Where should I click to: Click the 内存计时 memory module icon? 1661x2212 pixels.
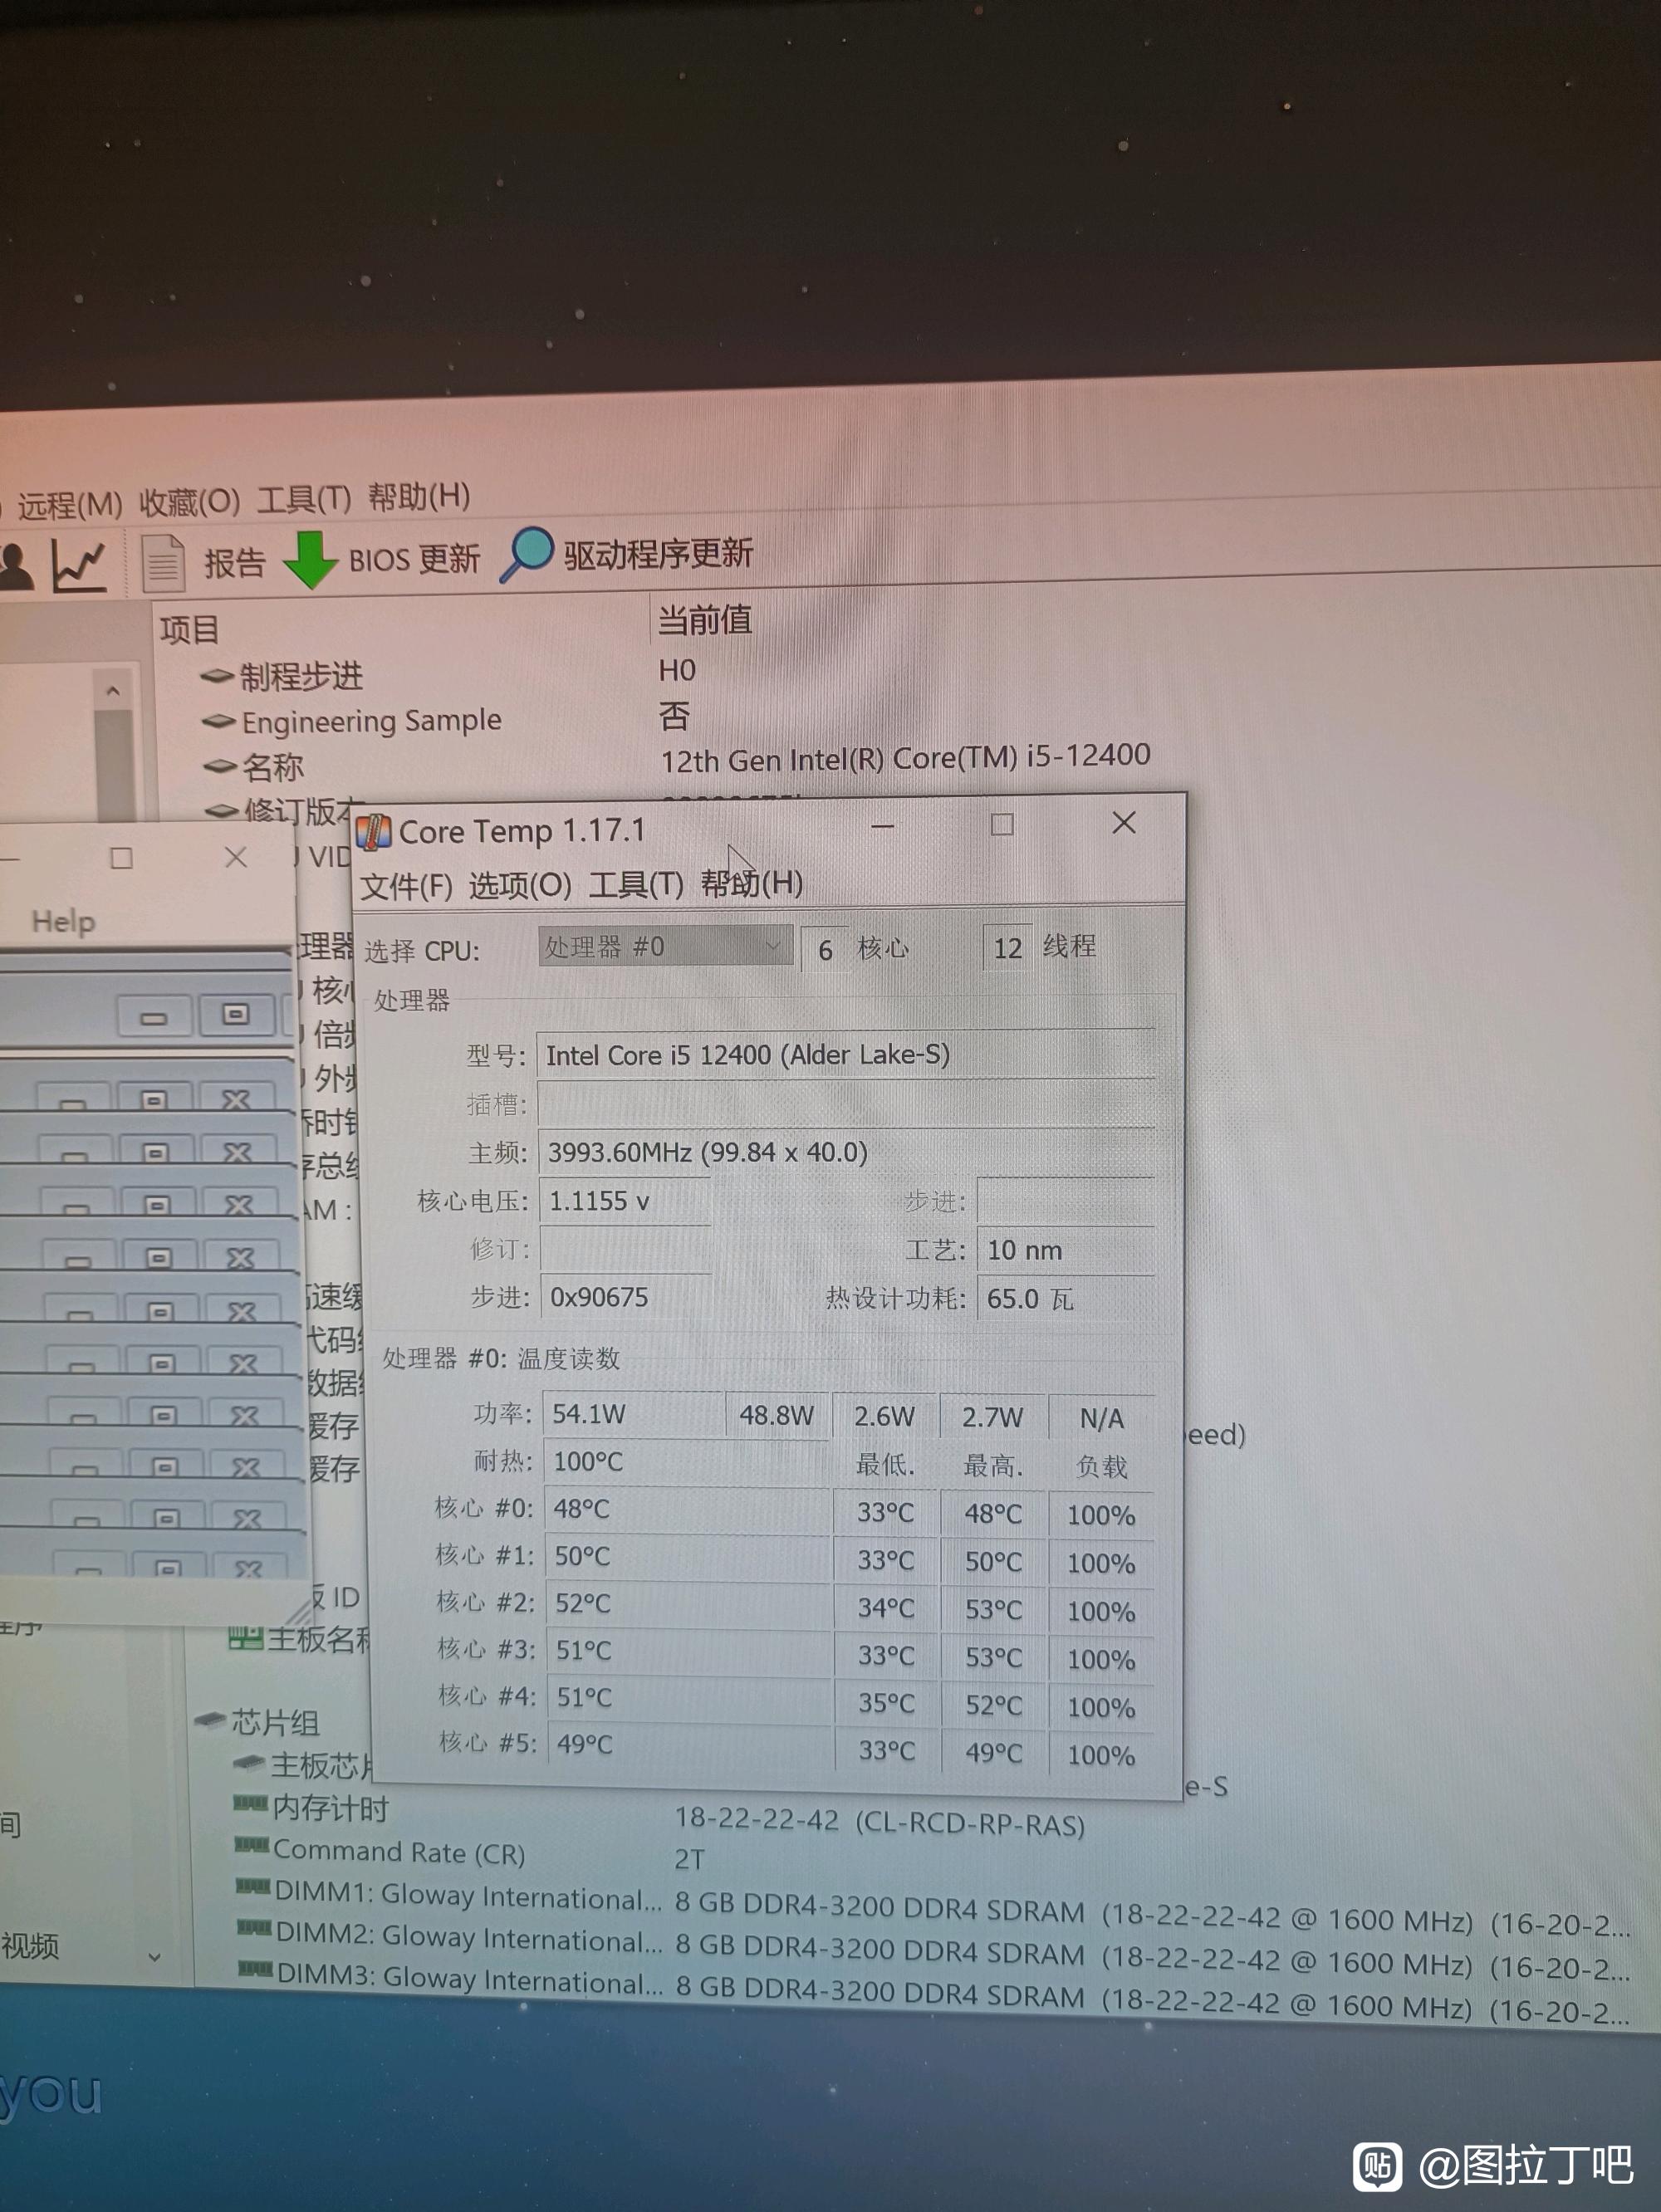(x=250, y=1803)
